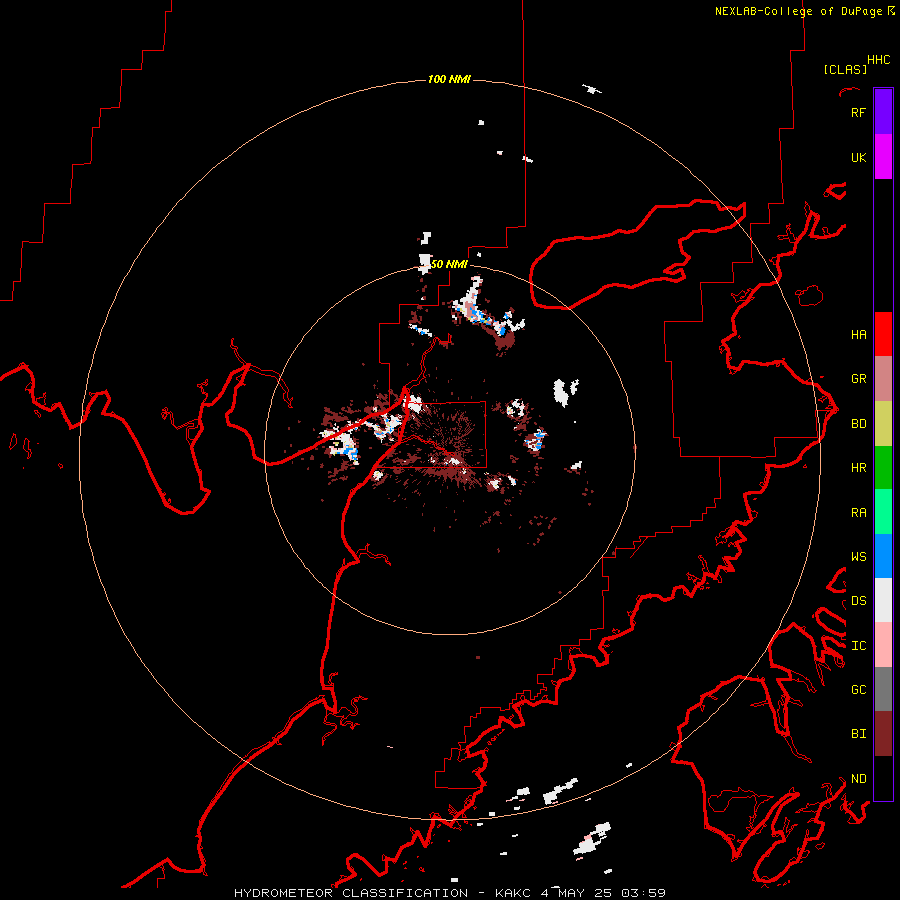Click the UK legend label
This screenshot has width=900, height=900.
click(858, 157)
